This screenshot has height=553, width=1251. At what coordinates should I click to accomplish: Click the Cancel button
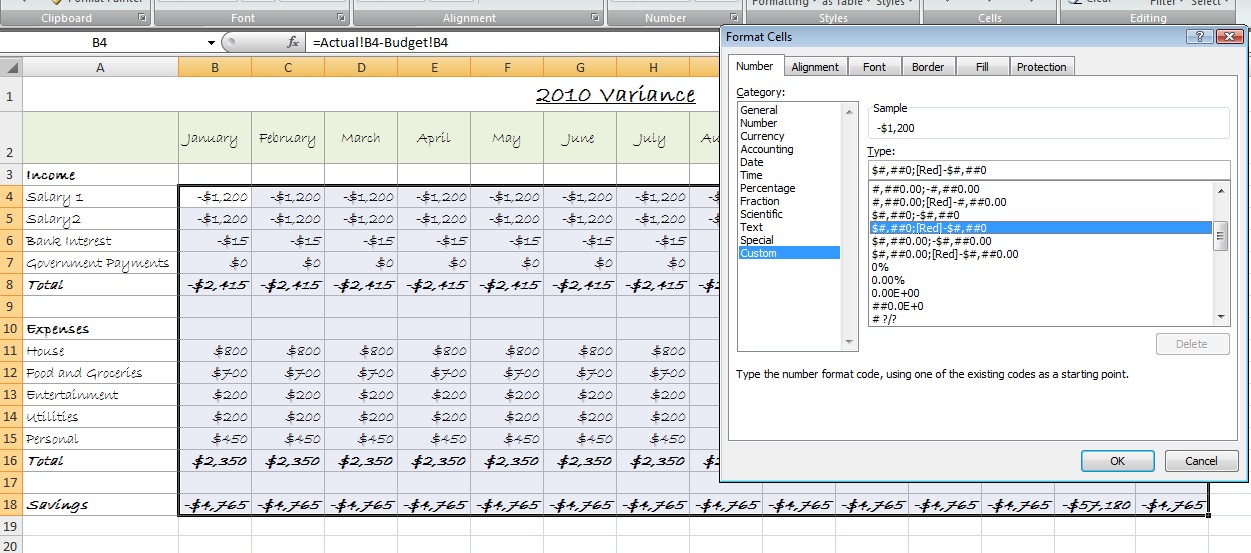(1201, 461)
